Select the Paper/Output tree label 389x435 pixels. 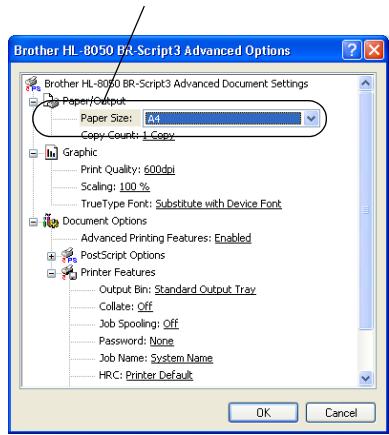coord(94,101)
